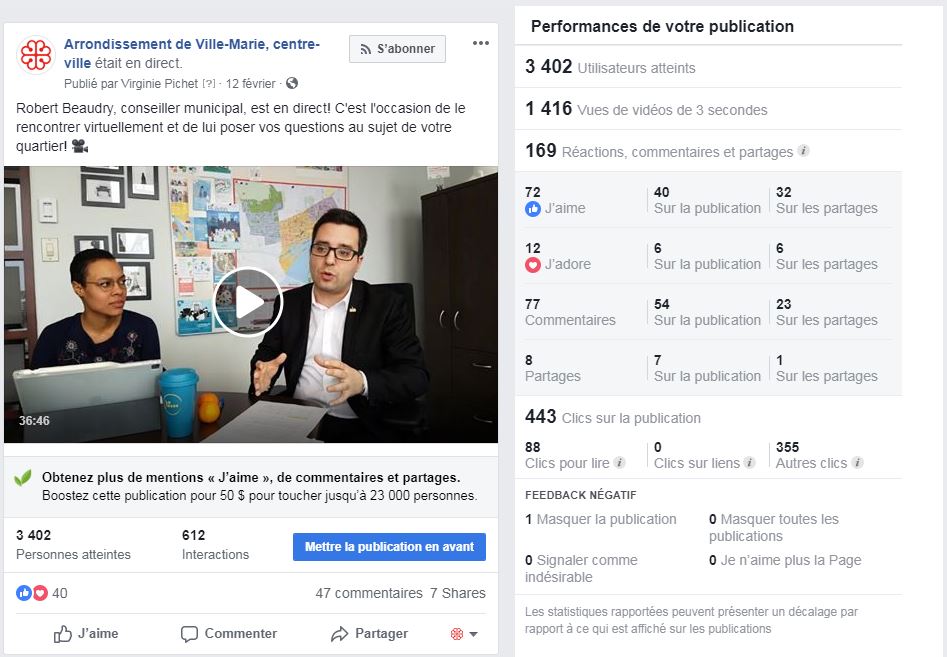
Task: Click the Partager share button
Action: 370,633
